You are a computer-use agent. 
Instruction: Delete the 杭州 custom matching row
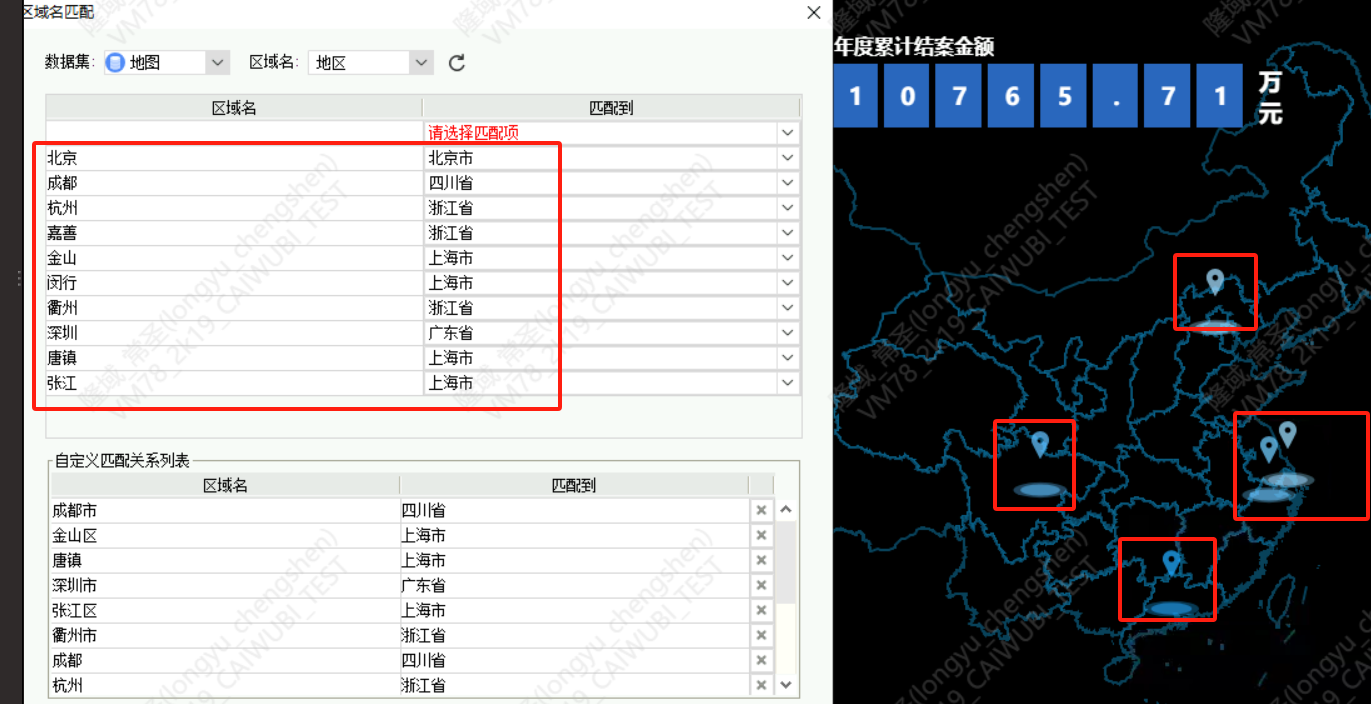(x=761, y=685)
